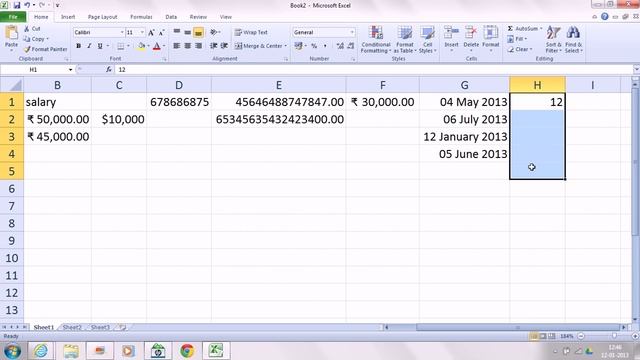Switch to the Page Layout tab
The image size is (640, 360).
coord(102,17)
